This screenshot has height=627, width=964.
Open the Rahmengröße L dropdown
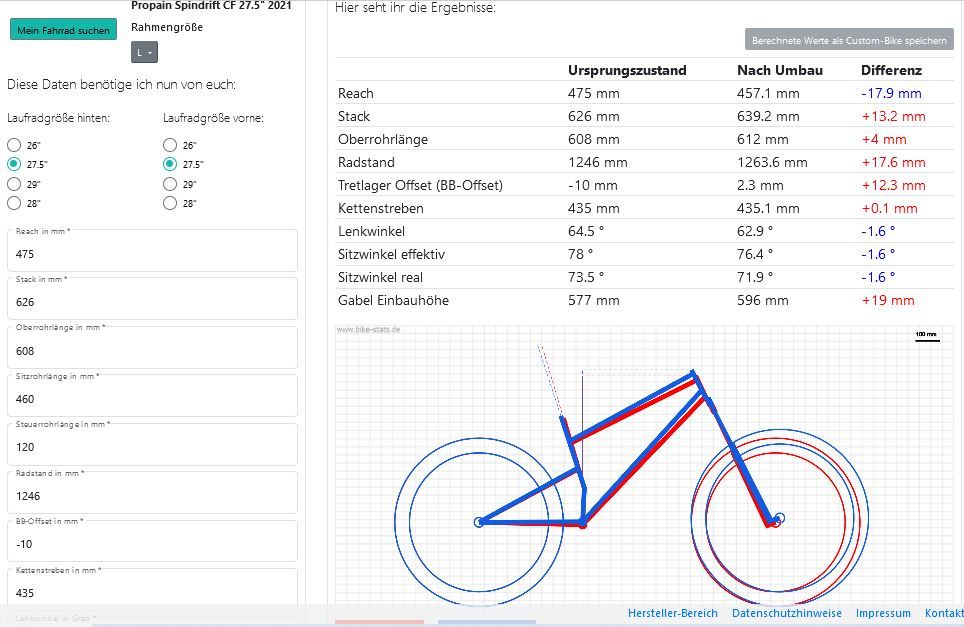point(144,52)
